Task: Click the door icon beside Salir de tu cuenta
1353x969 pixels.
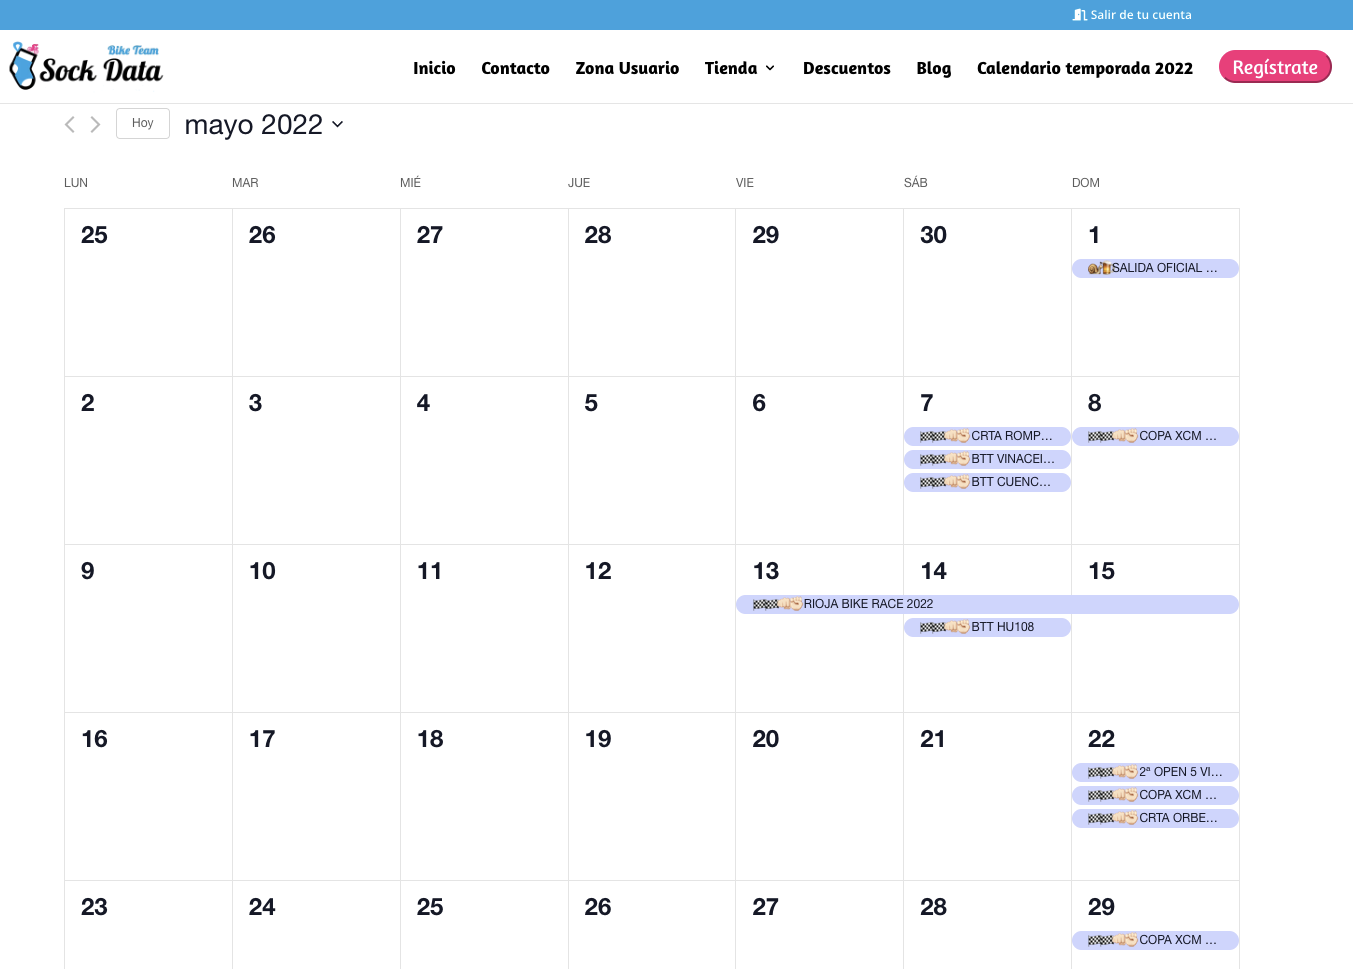Action: 1079,15
